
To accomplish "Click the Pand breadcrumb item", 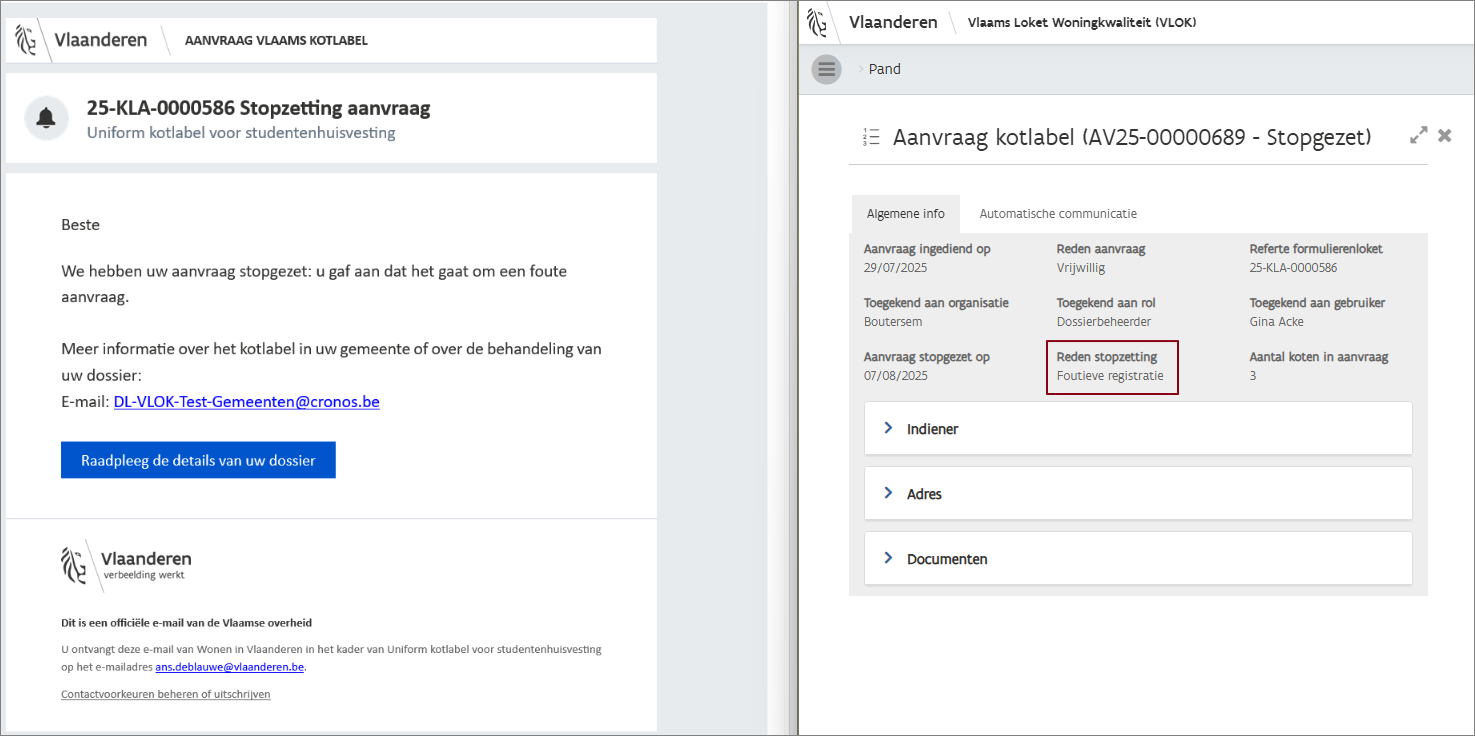I will click(x=884, y=69).
